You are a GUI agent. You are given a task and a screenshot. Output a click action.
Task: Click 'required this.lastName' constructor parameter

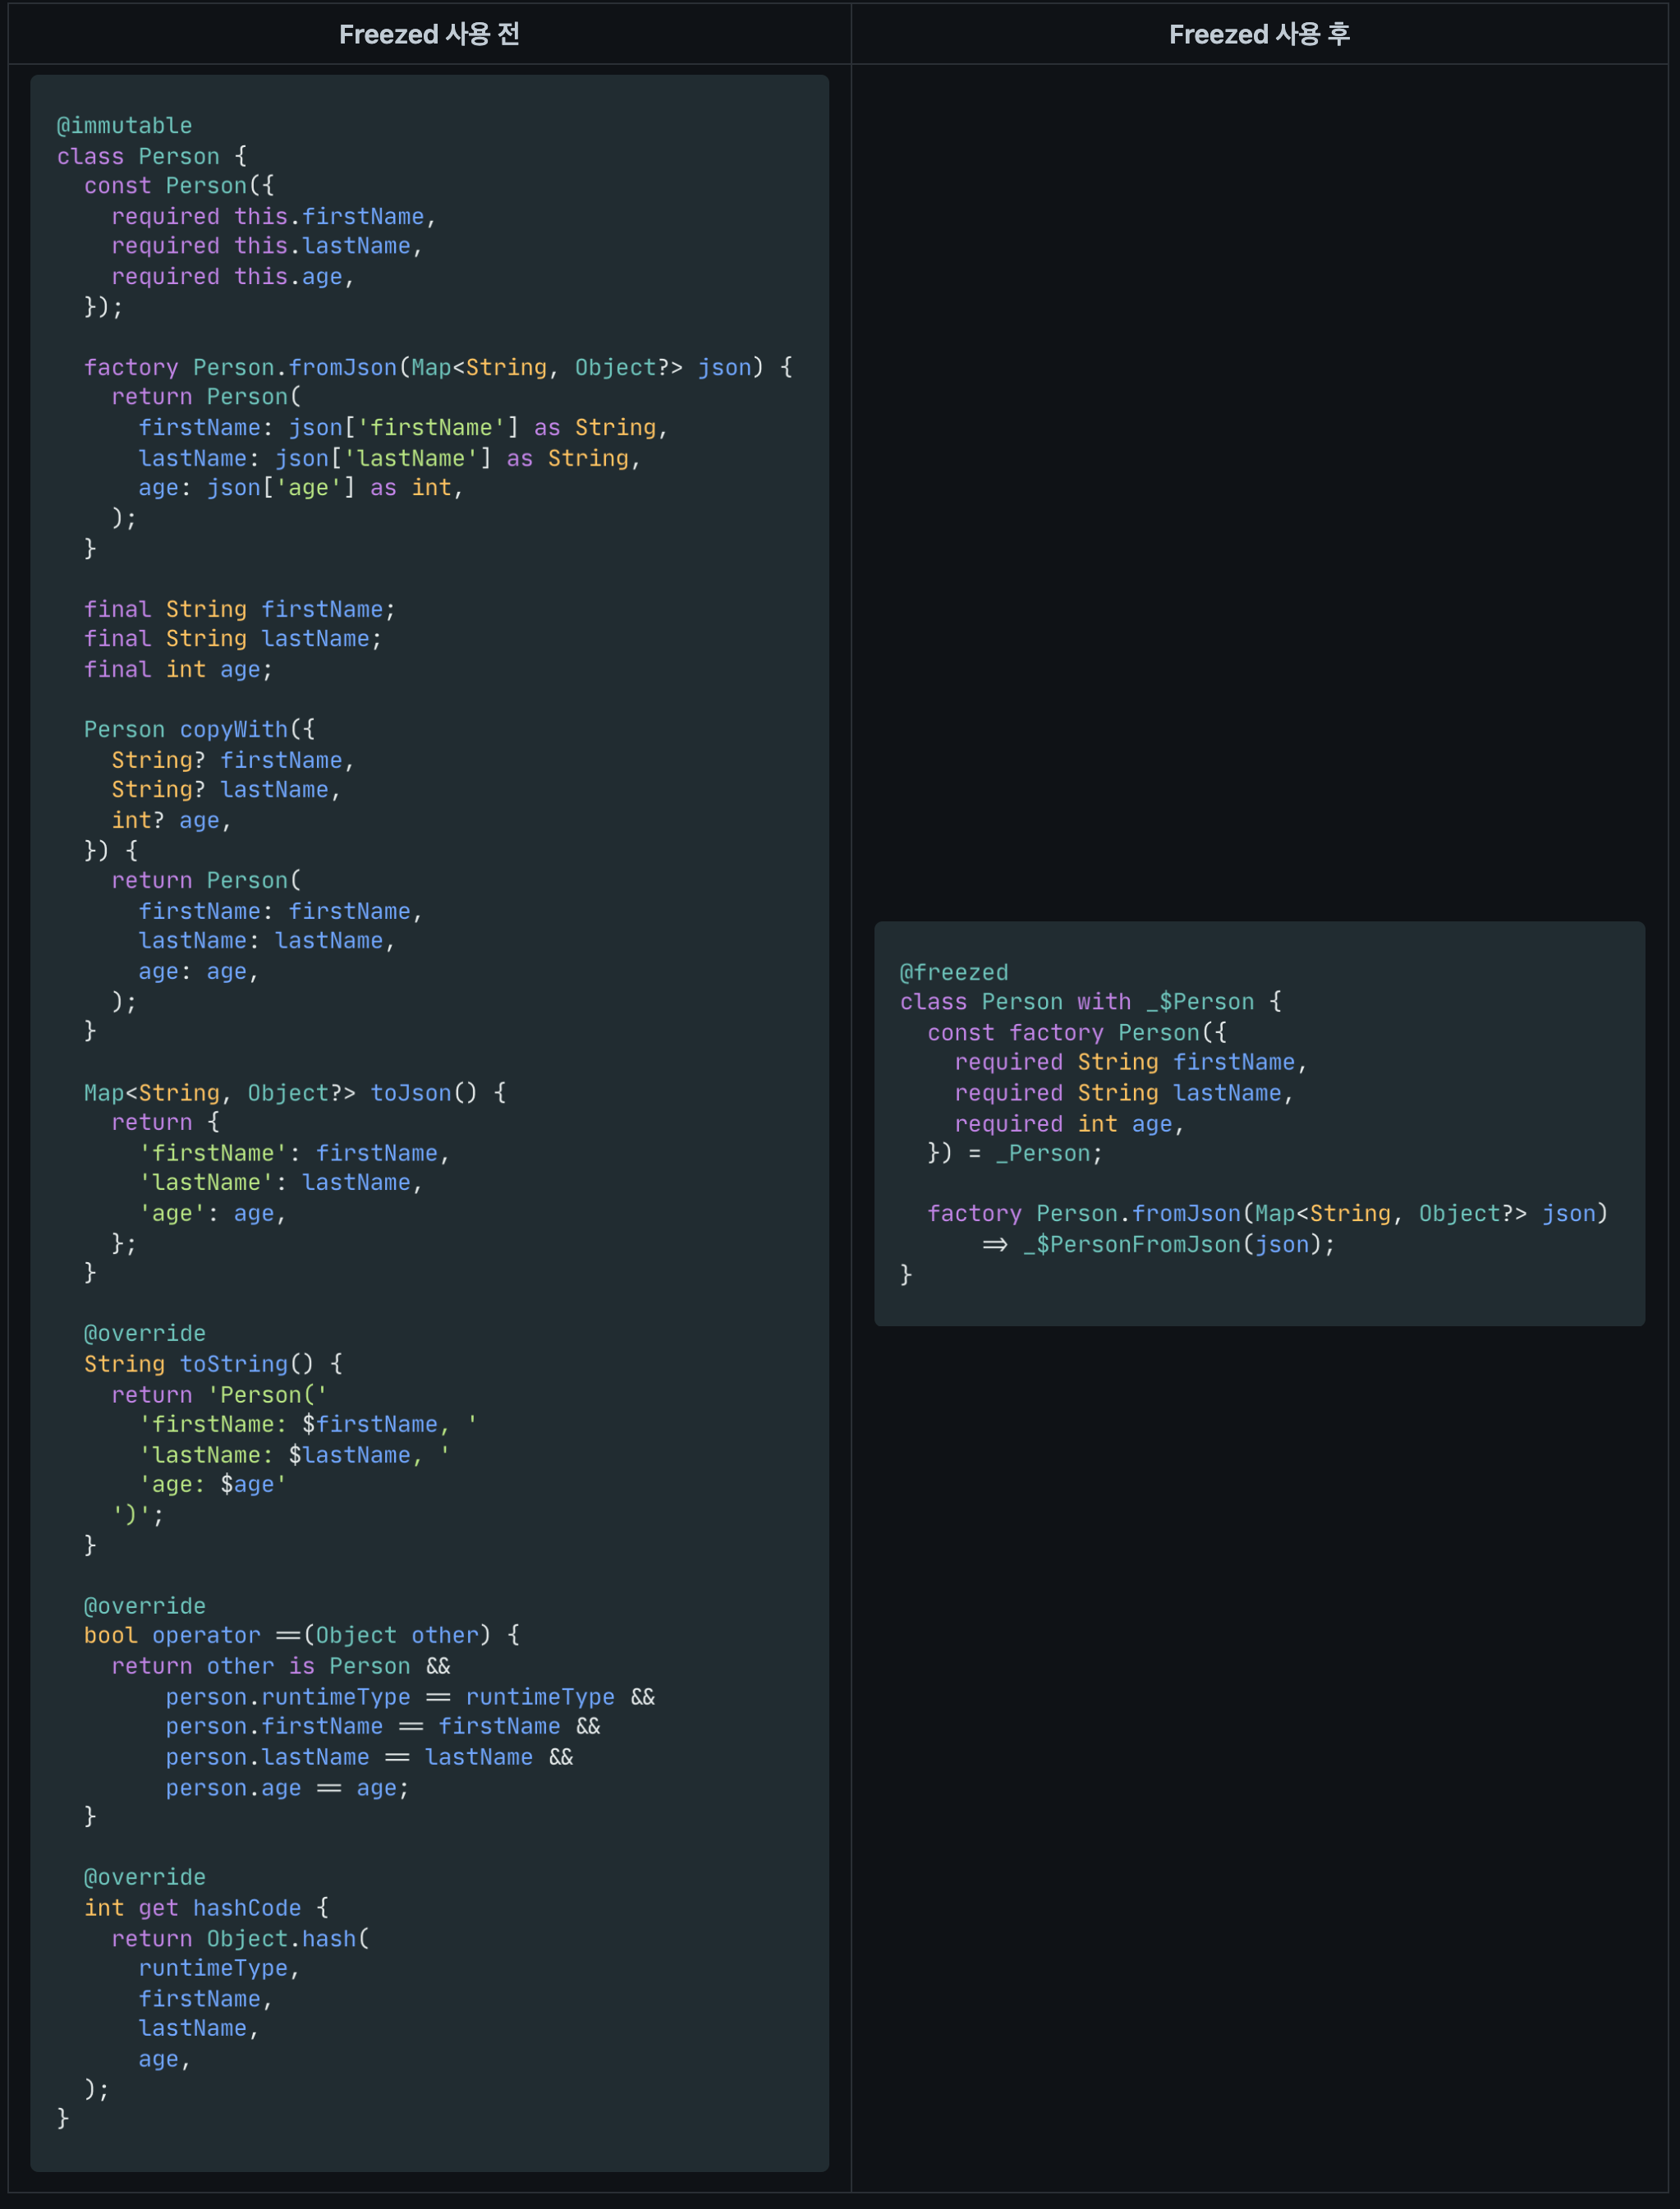coord(266,247)
